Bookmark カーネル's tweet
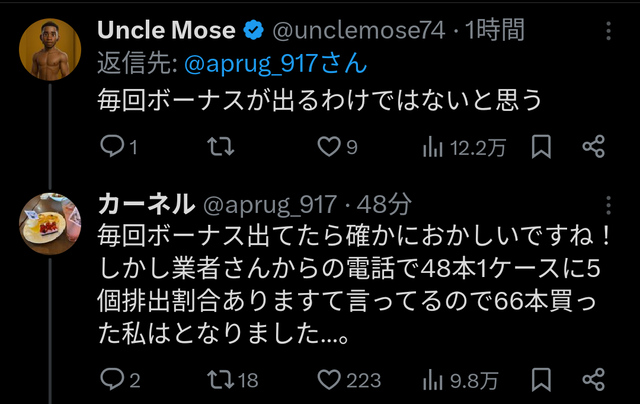Viewport: 640px width, 404px height. [x=541, y=380]
